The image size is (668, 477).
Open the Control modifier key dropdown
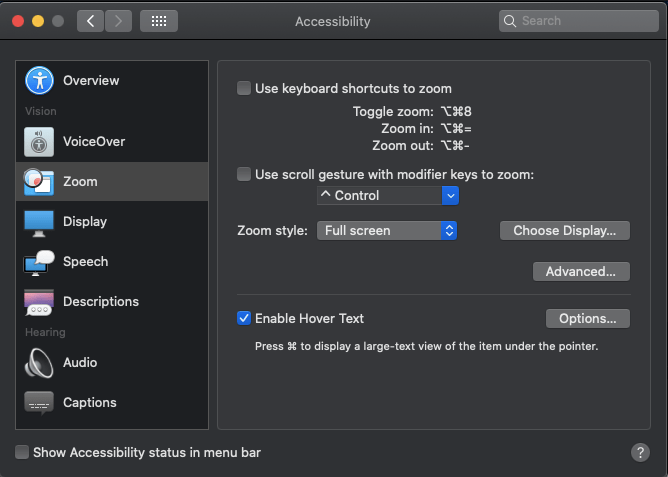pyautogui.click(x=388, y=196)
